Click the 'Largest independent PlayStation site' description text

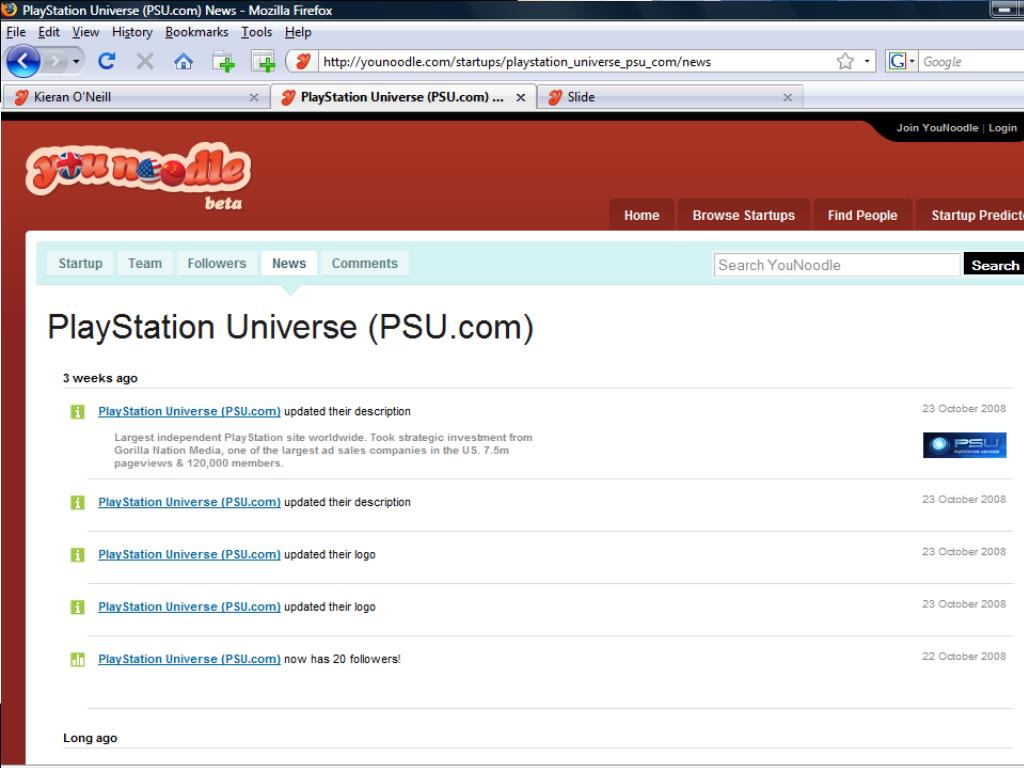click(x=323, y=450)
